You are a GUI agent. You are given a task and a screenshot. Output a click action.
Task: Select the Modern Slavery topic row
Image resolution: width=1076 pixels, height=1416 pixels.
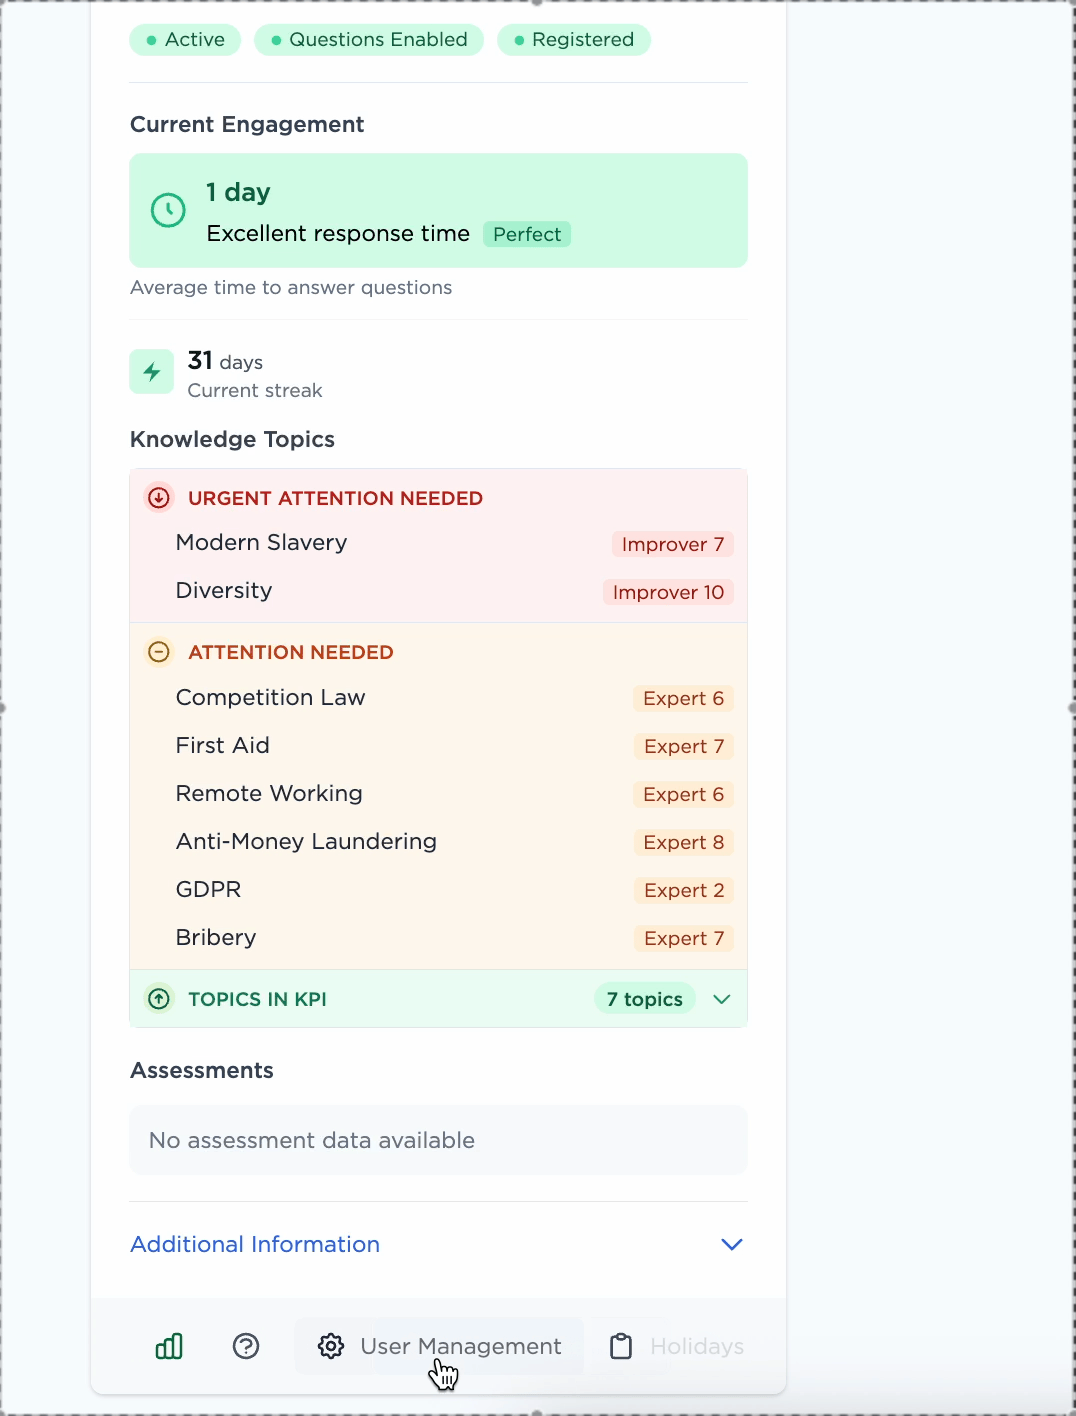pyautogui.click(x=262, y=543)
